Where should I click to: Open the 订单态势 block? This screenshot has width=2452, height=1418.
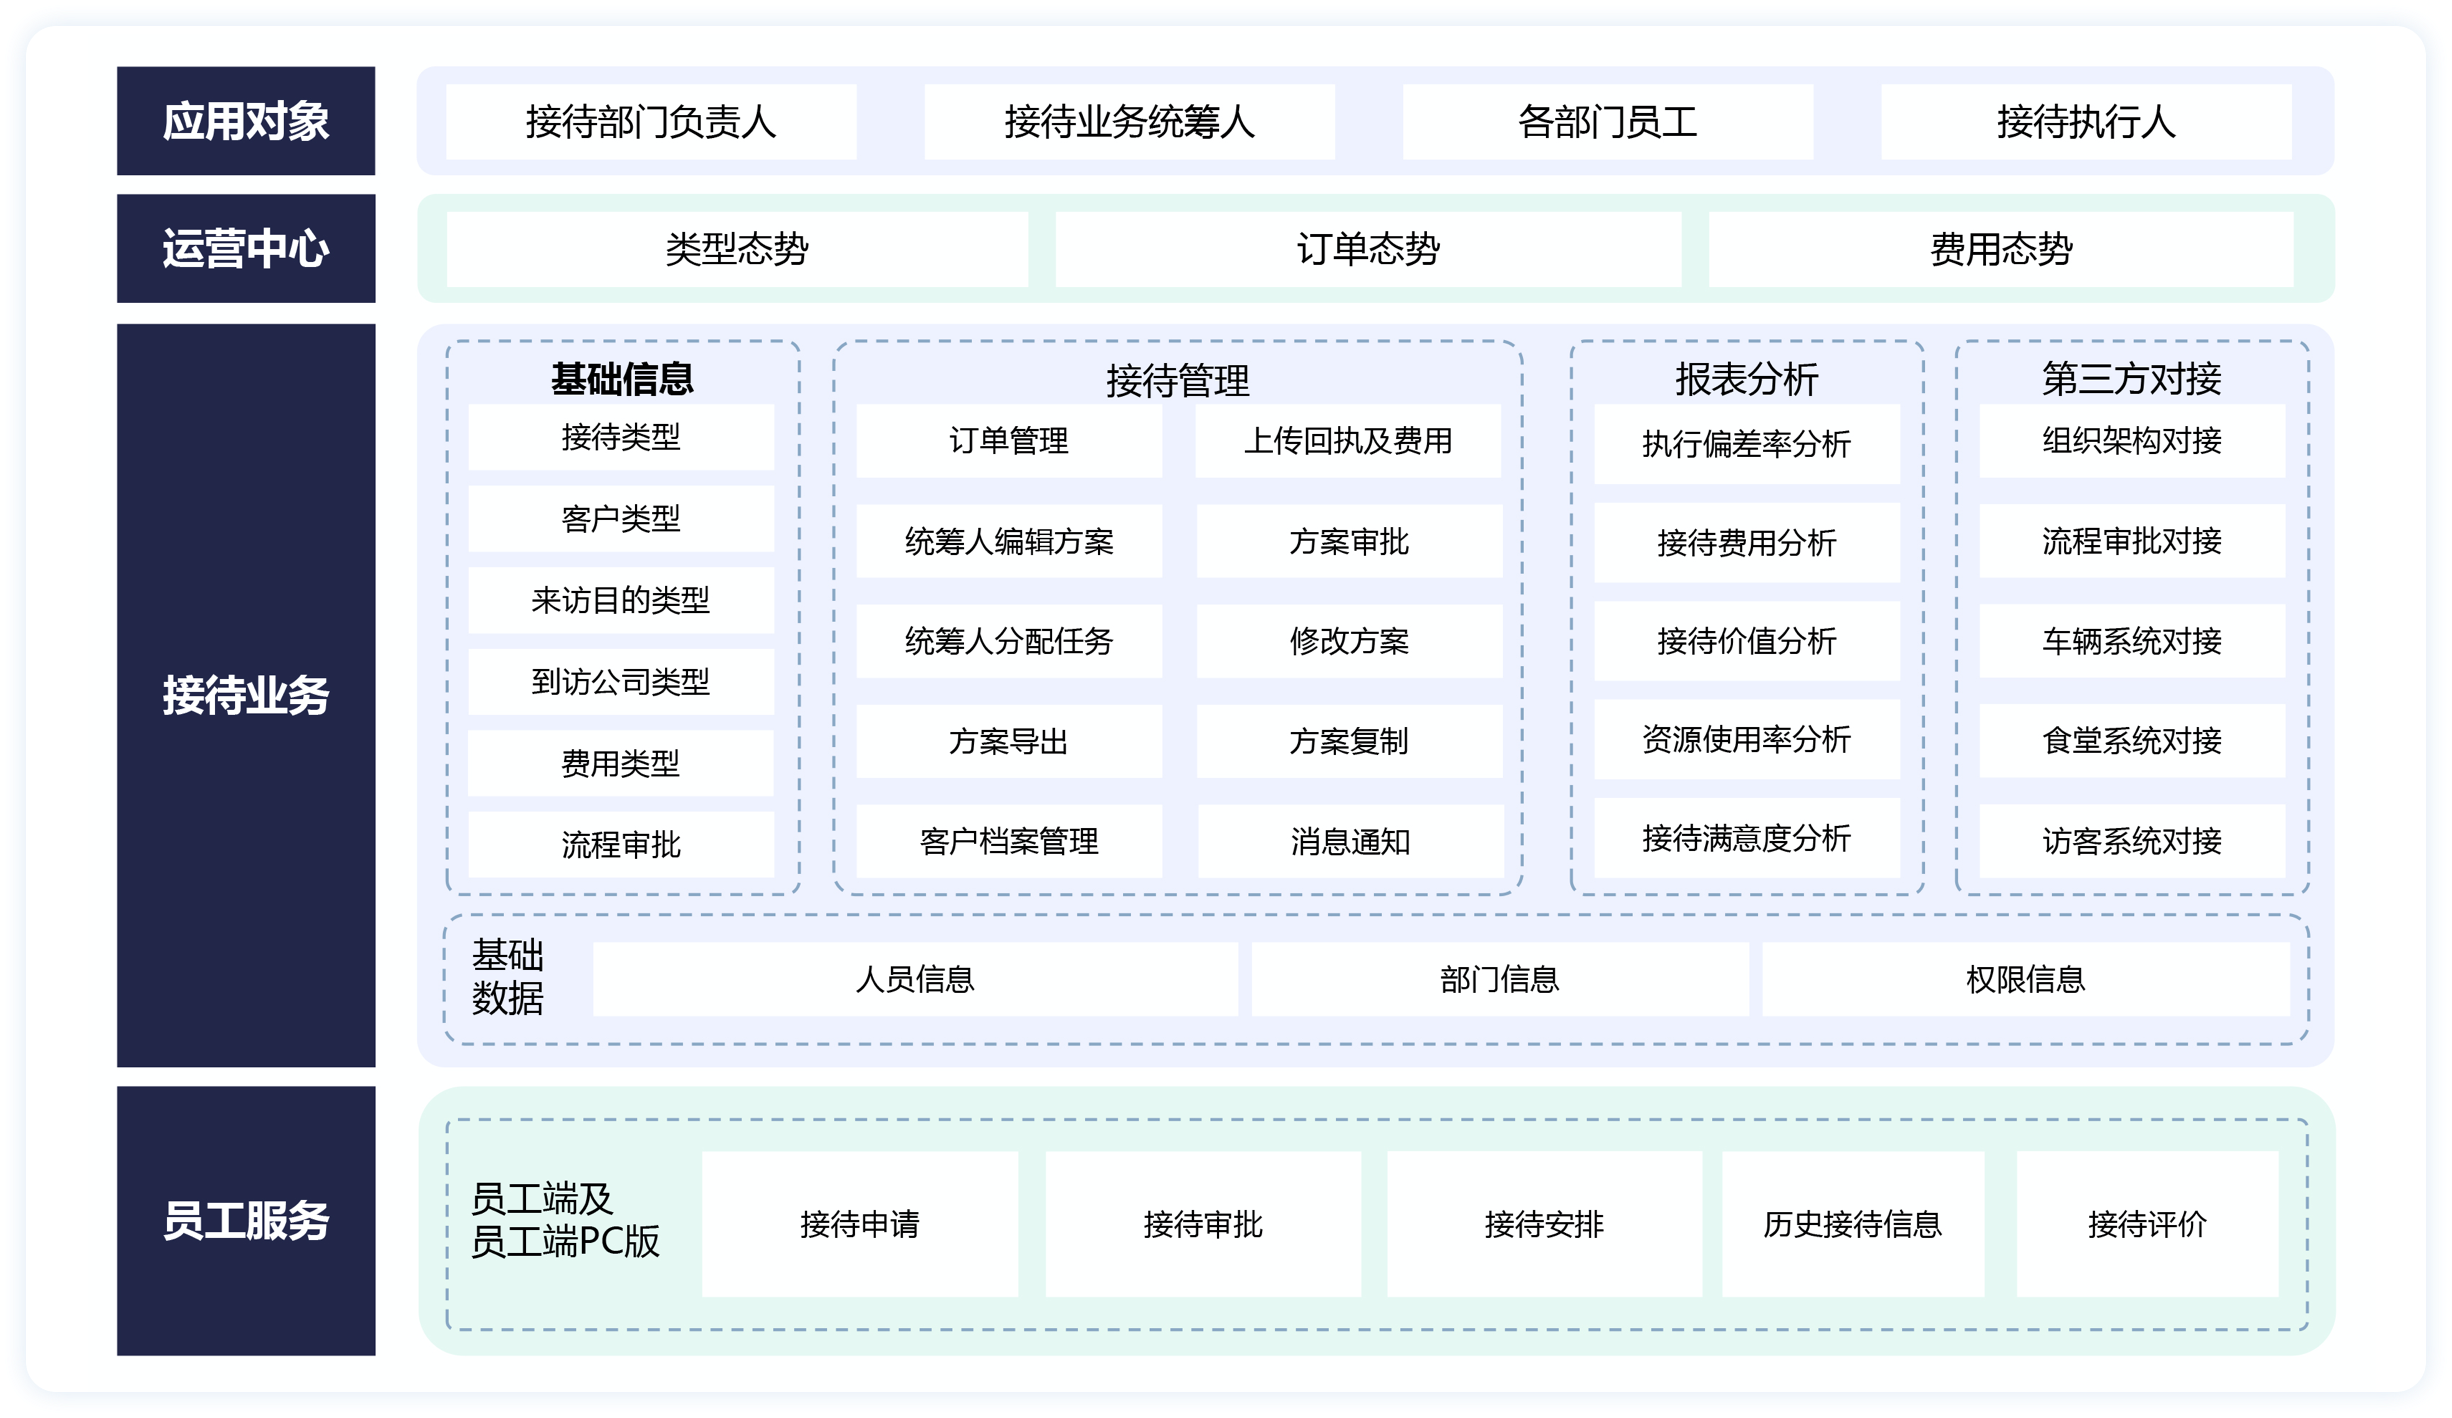pyautogui.click(x=1368, y=249)
